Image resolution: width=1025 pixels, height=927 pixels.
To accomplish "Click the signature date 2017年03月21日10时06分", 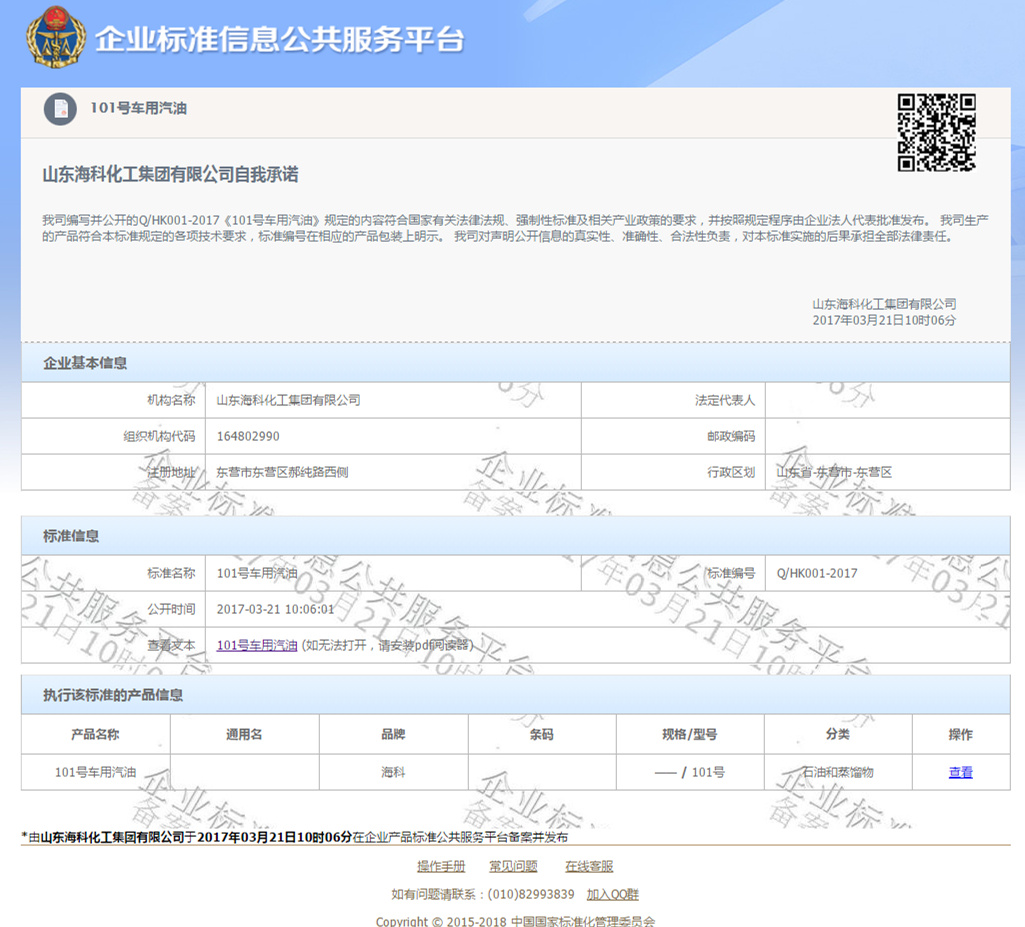I will click(884, 320).
